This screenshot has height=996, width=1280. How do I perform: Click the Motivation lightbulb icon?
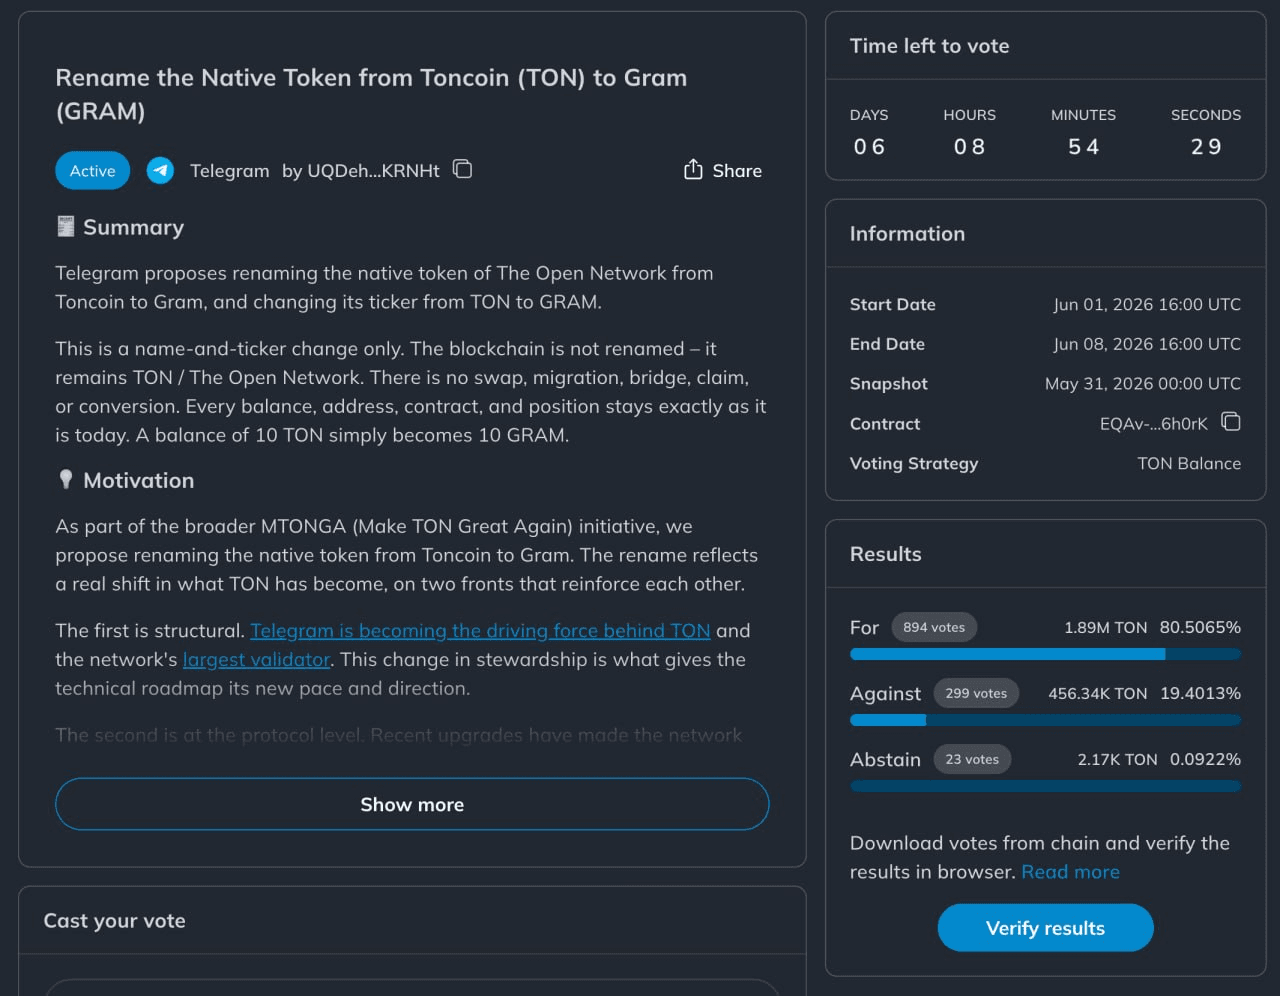pos(66,480)
